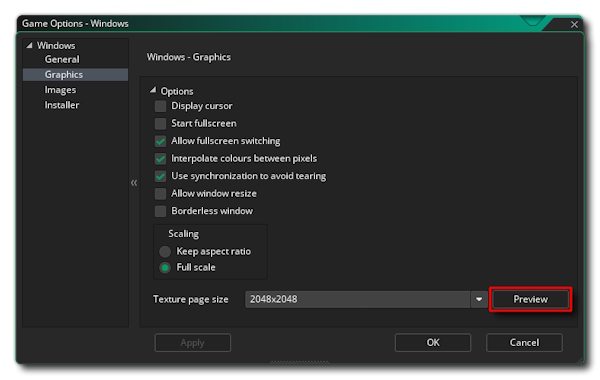600x380 pixels.
Task: Go to Installer settings
Action: click(x=62, y=105)
